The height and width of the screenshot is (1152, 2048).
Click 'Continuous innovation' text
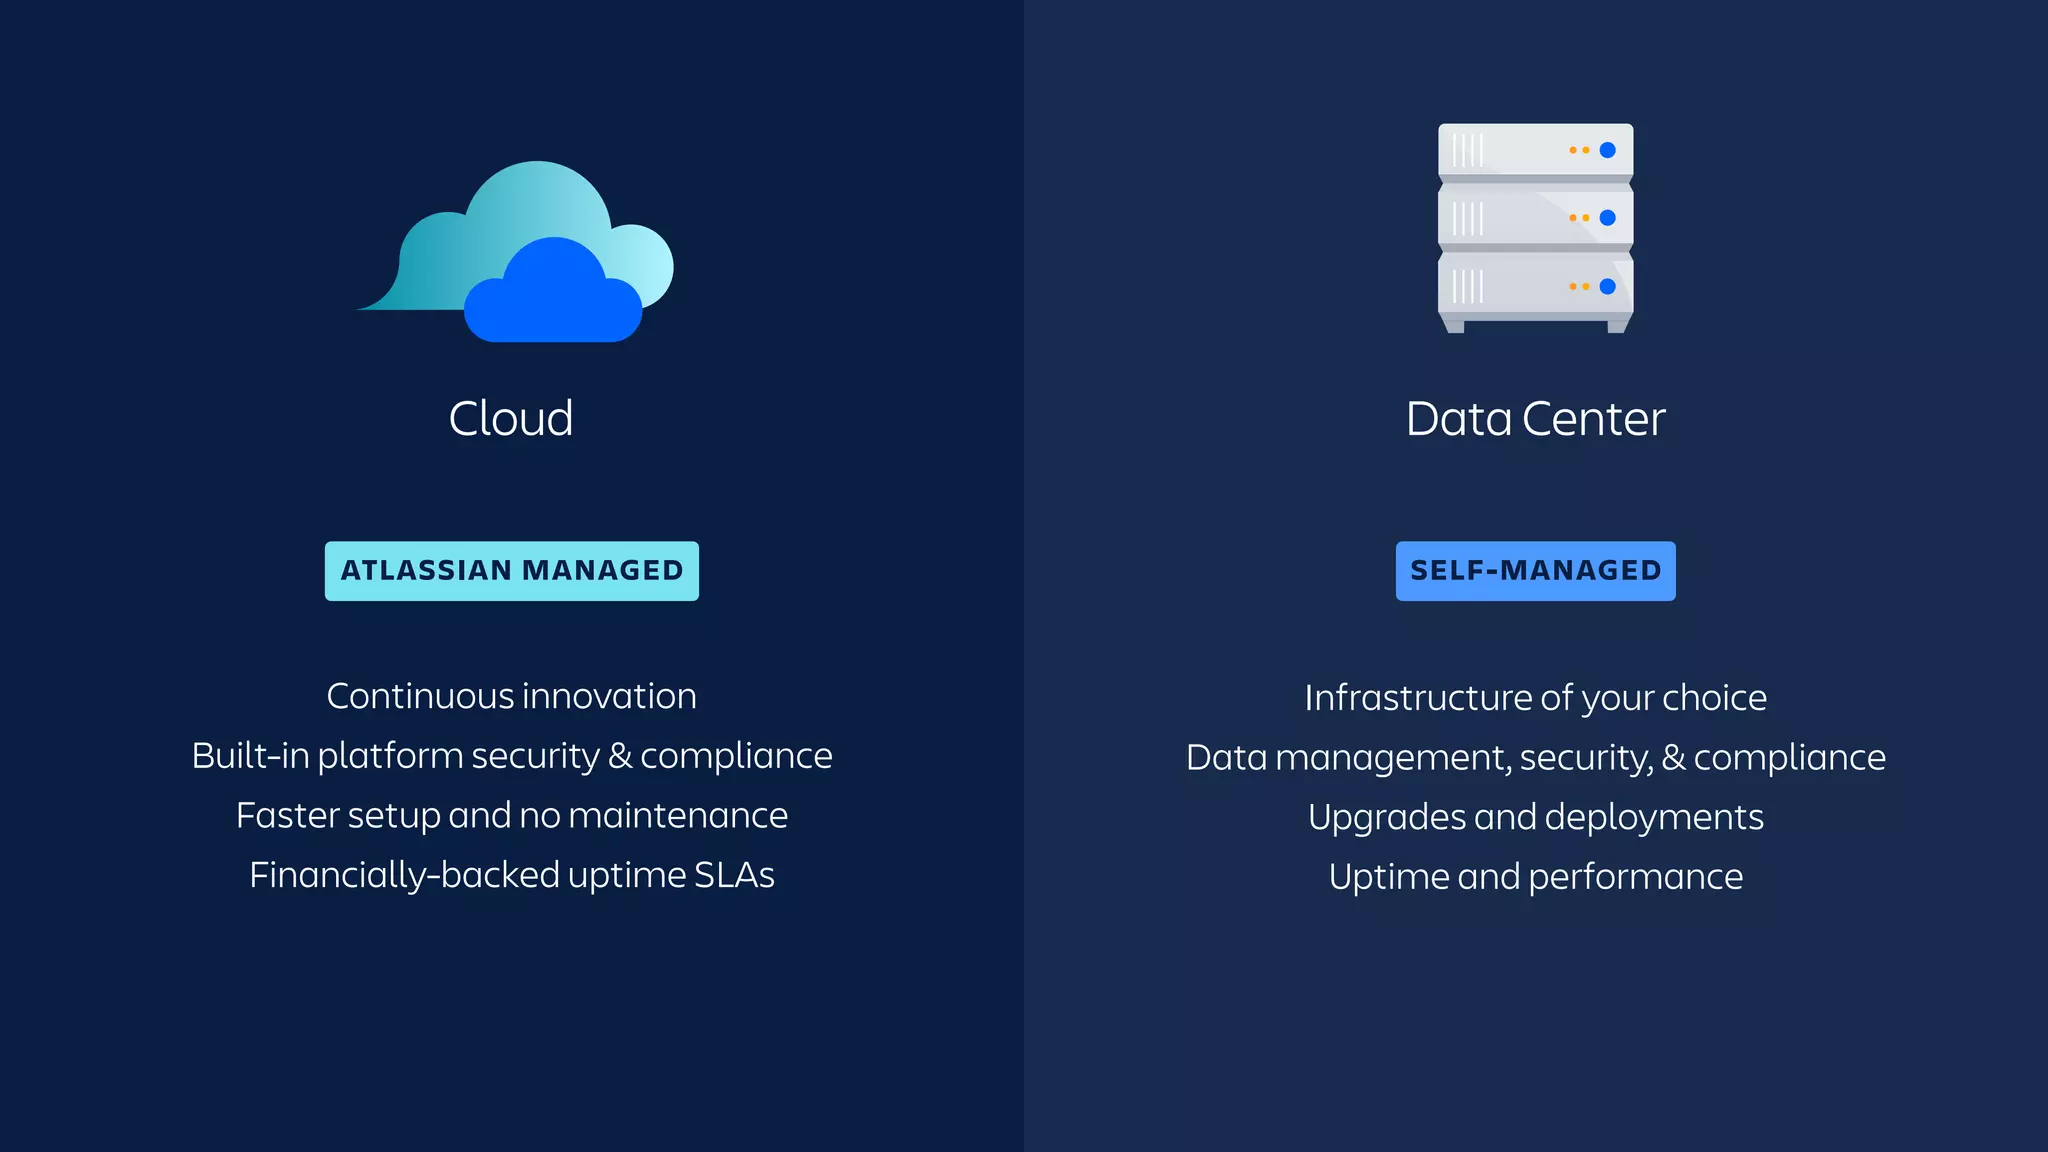coord(512,696)
